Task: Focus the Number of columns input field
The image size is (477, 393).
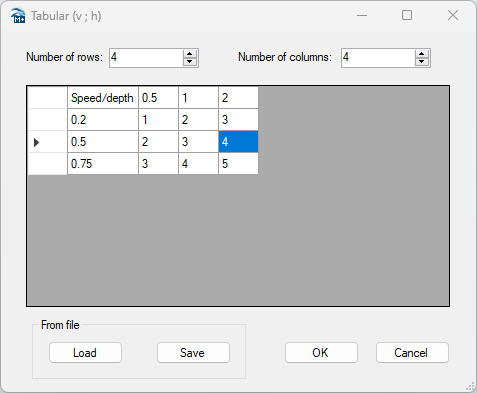Action: [x=378, y=58]
